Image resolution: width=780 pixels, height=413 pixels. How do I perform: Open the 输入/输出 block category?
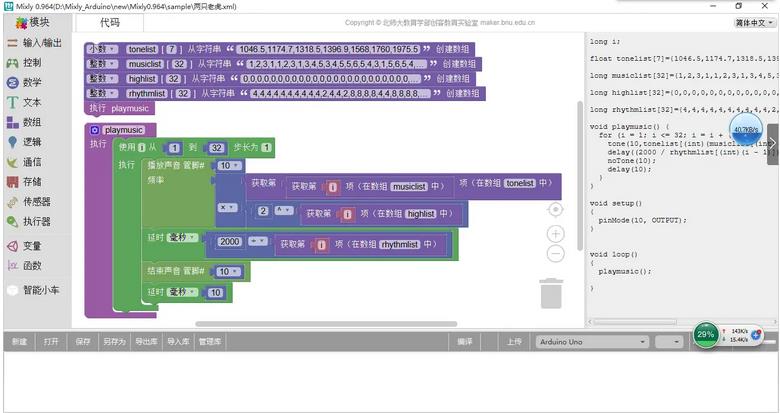35,43
